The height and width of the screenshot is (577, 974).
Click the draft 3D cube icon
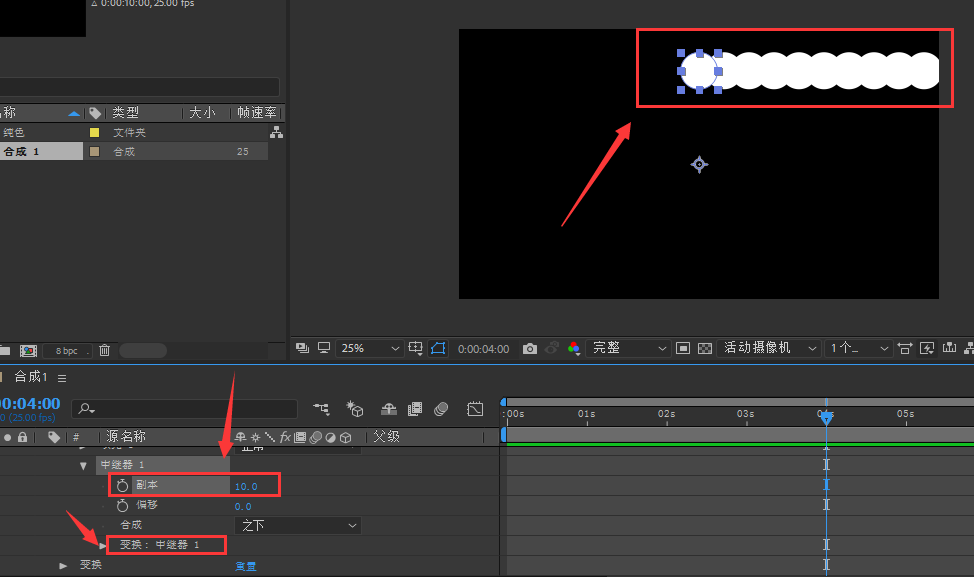355,409
